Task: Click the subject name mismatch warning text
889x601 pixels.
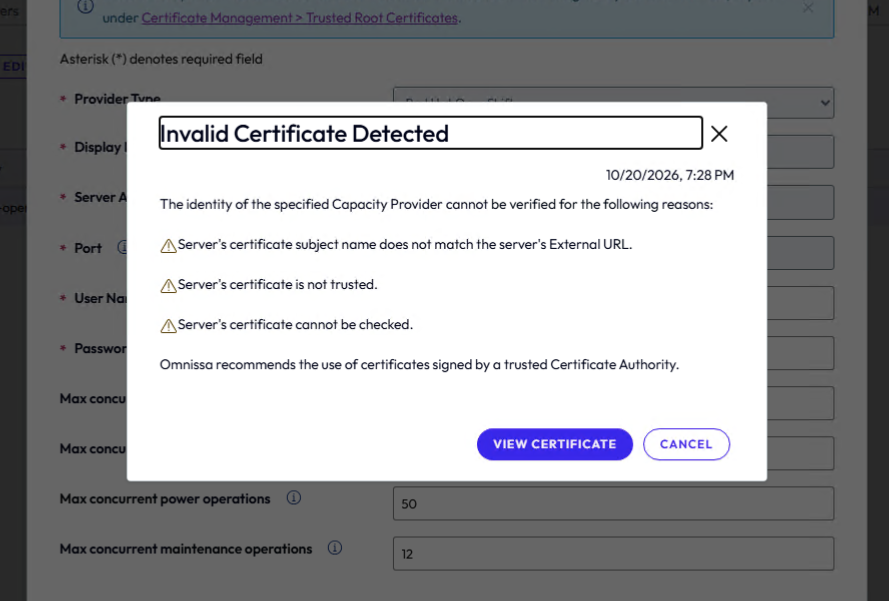Action: pyautogui.click(x=405, y=244)
